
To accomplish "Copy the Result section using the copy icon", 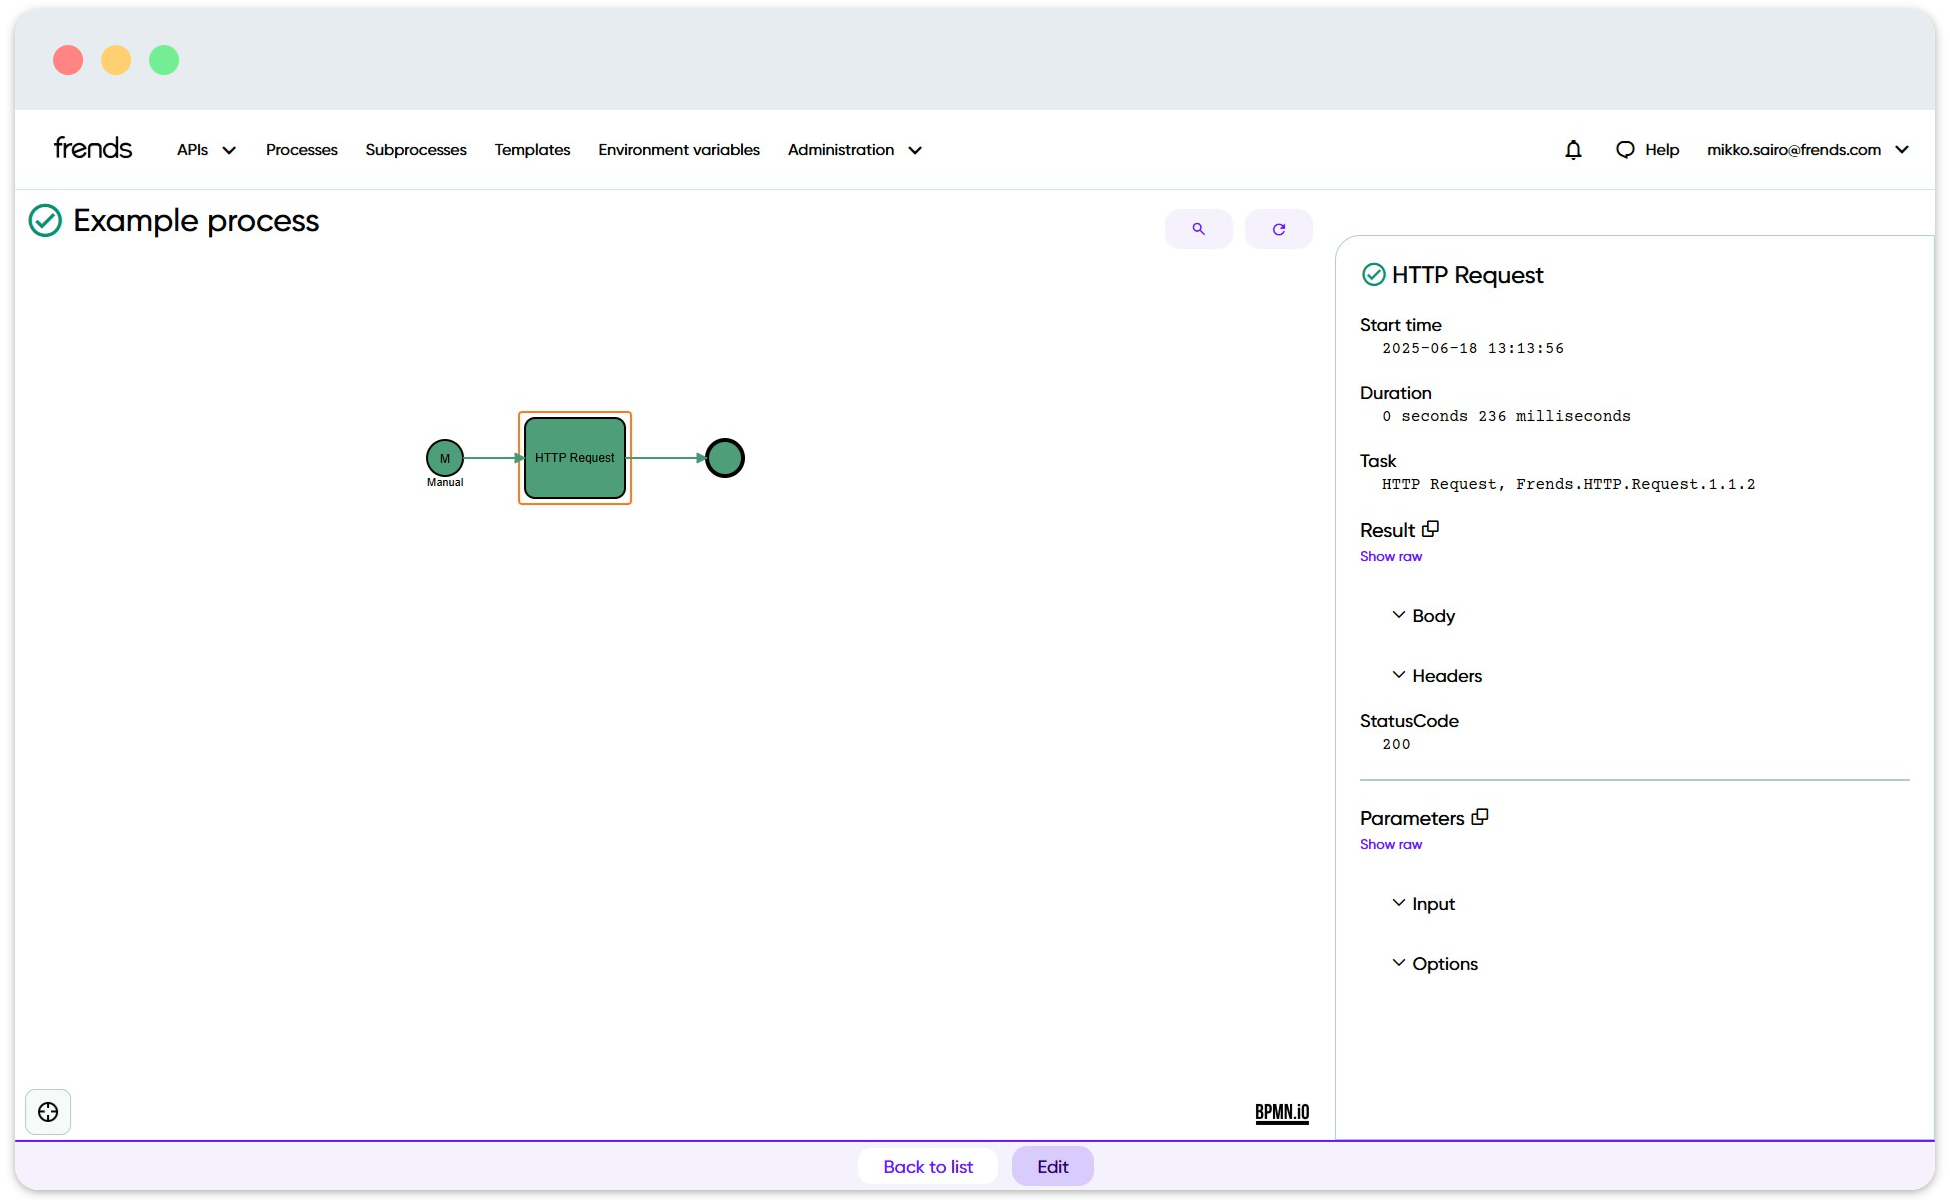I will pos(1430,528).
